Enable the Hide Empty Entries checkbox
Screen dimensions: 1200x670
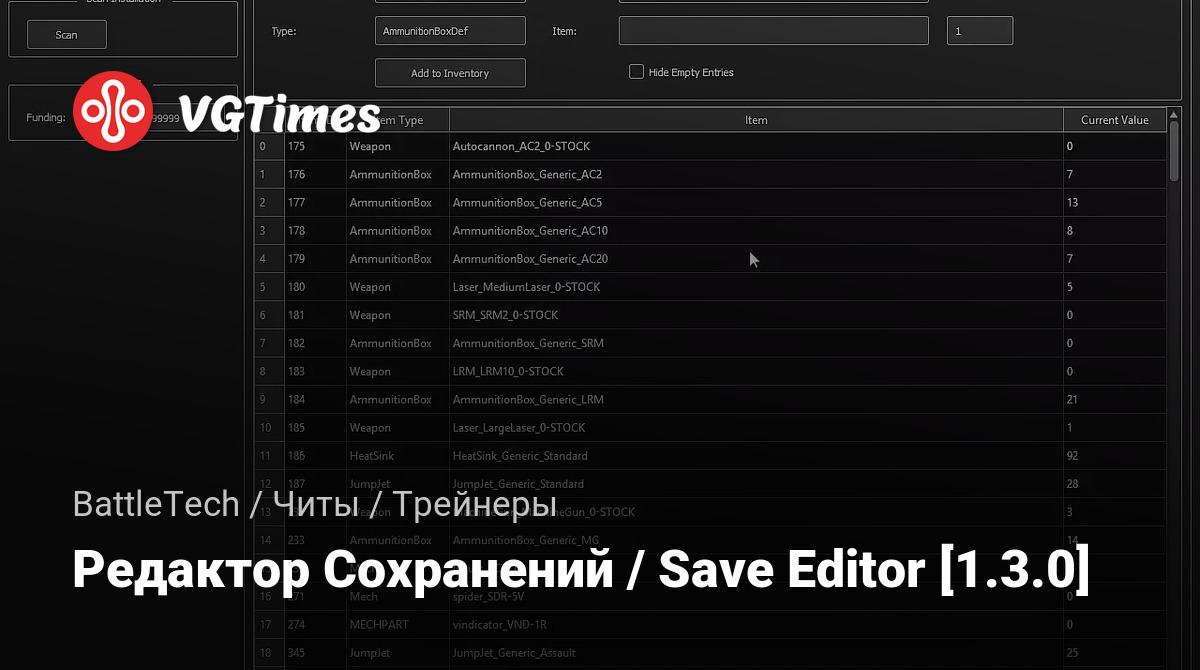(x=636, y=72)
